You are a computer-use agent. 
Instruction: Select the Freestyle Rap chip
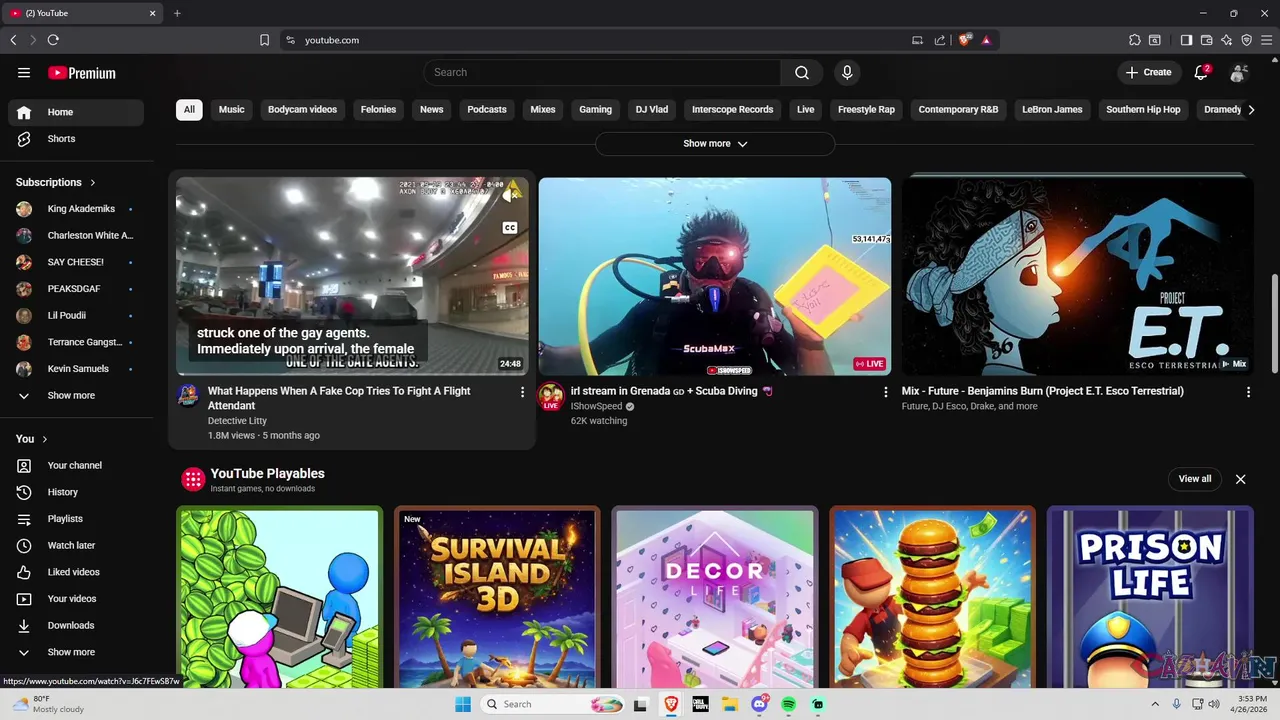(866, 109)
